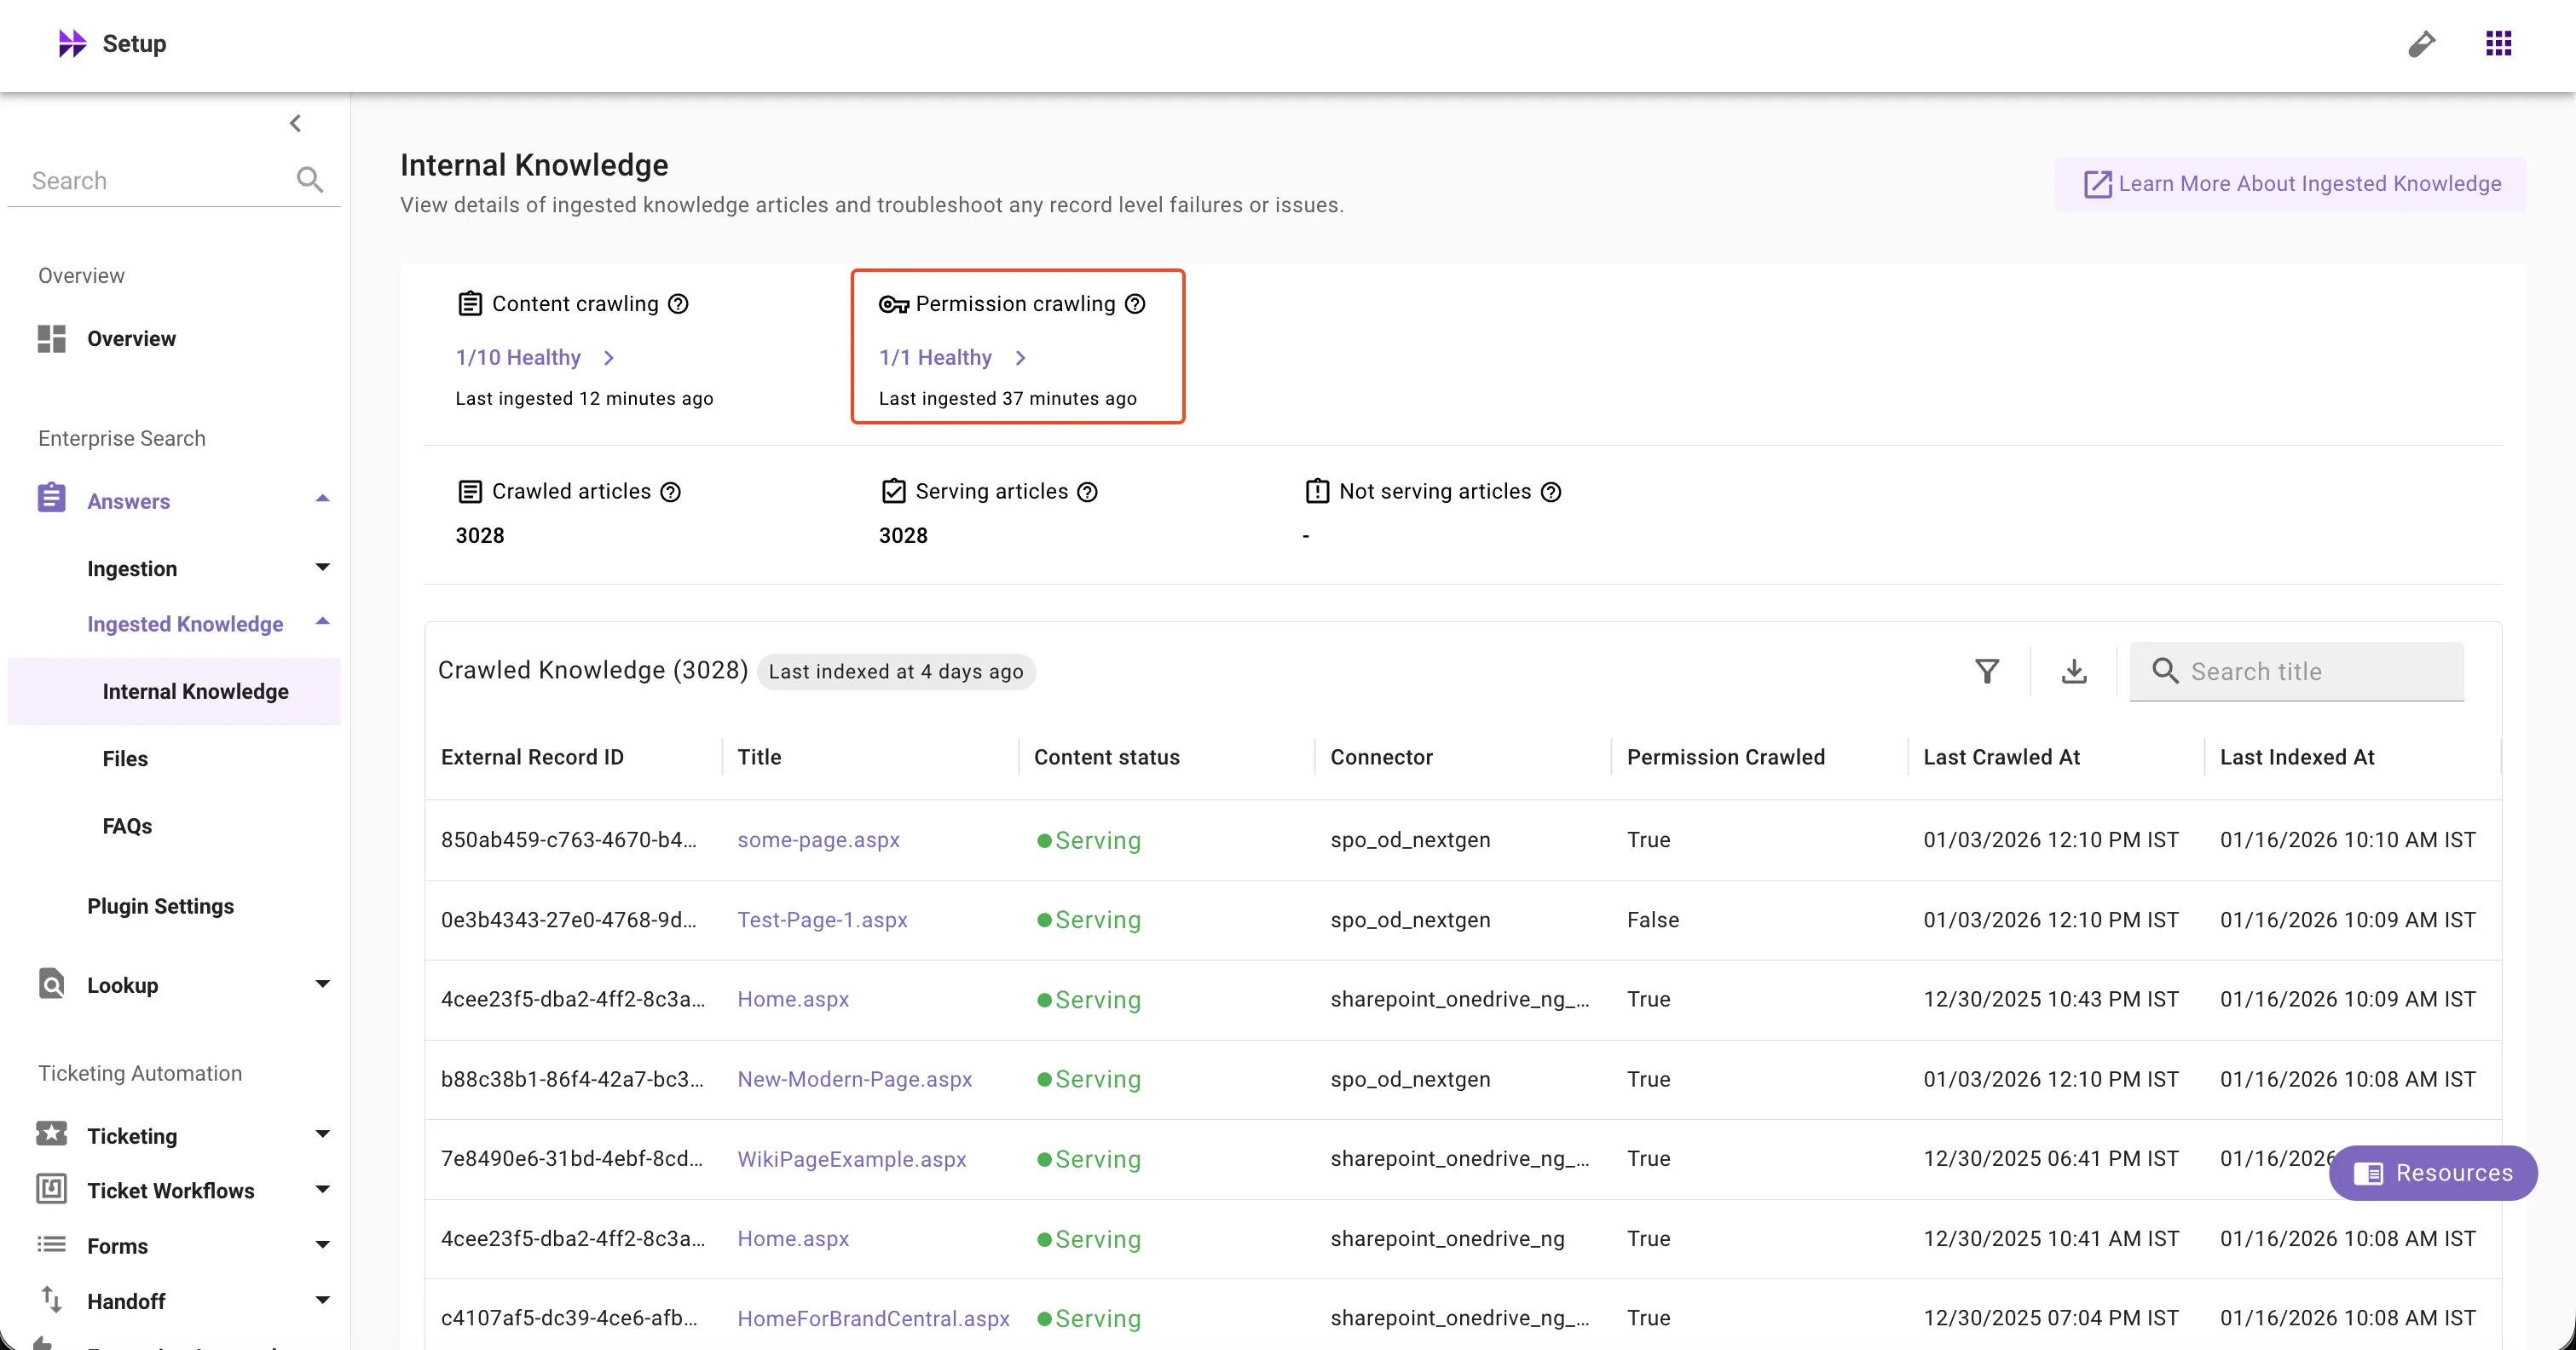Collapse the Ingested Knowledge section
This screenshot has height=1350, width=2576.
322,623
